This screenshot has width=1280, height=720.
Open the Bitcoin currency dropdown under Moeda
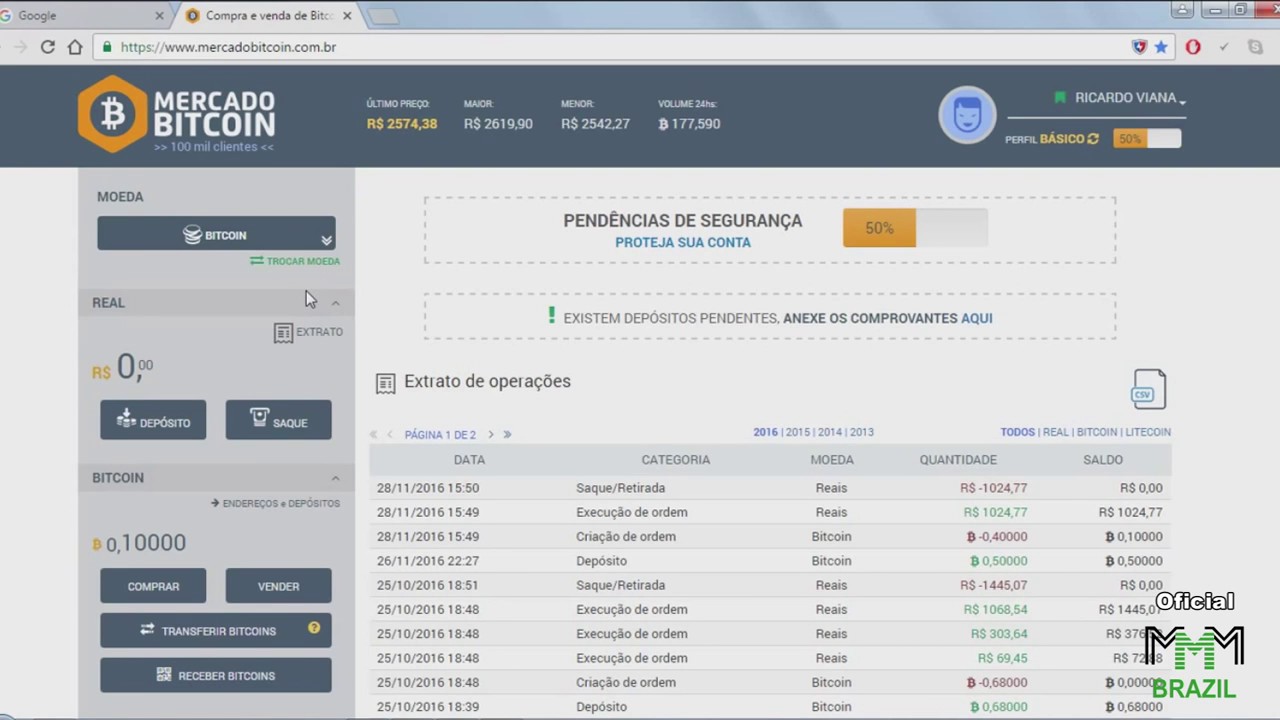(216, 234)
